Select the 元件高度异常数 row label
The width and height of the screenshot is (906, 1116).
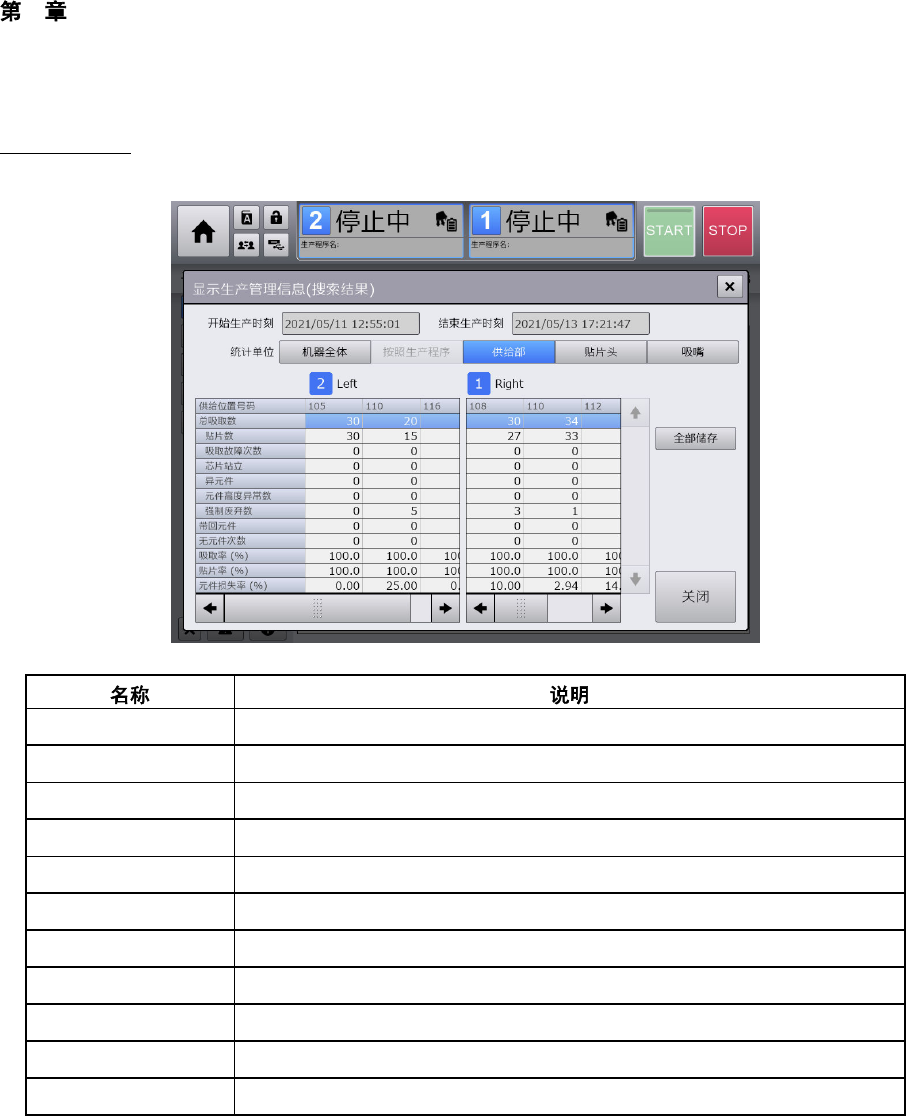coord(251,495)
